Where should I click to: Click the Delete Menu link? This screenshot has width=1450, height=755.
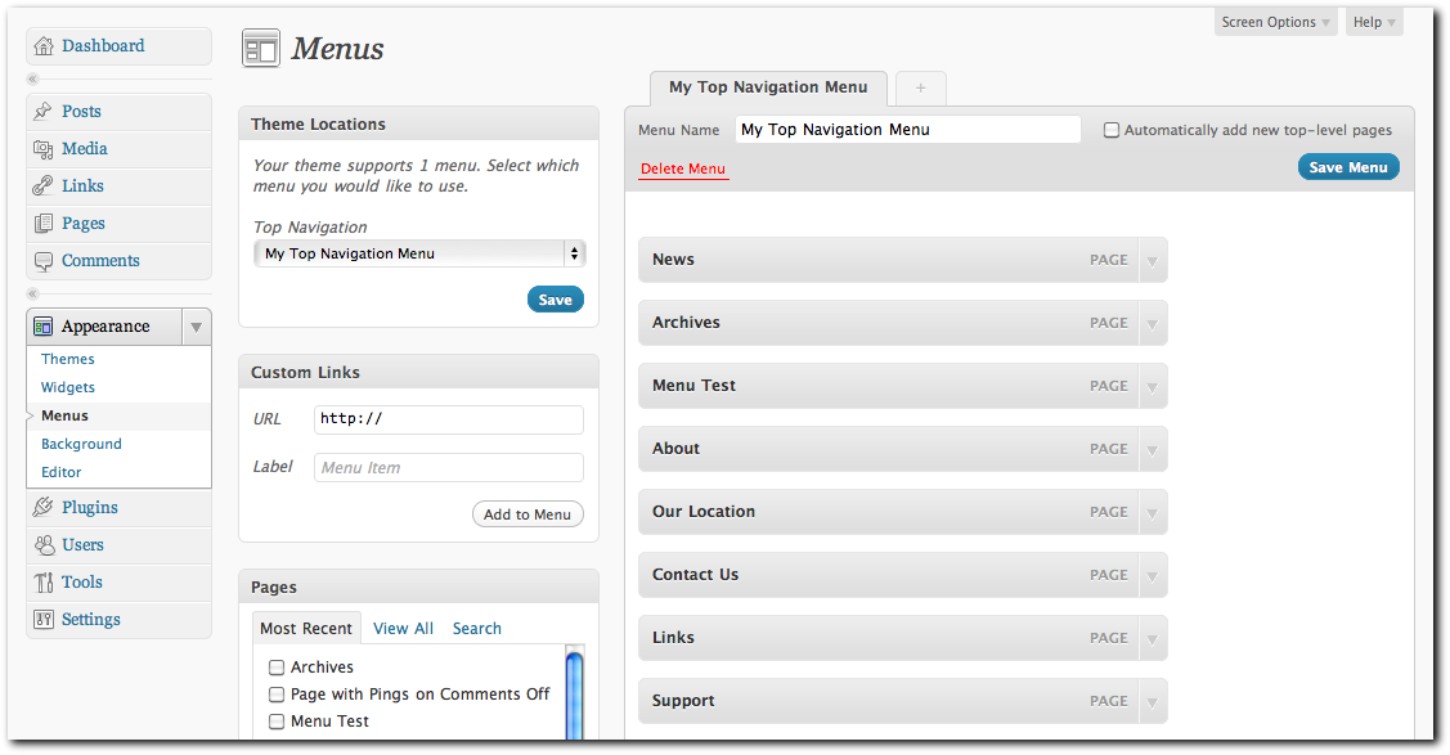point(683,169)
